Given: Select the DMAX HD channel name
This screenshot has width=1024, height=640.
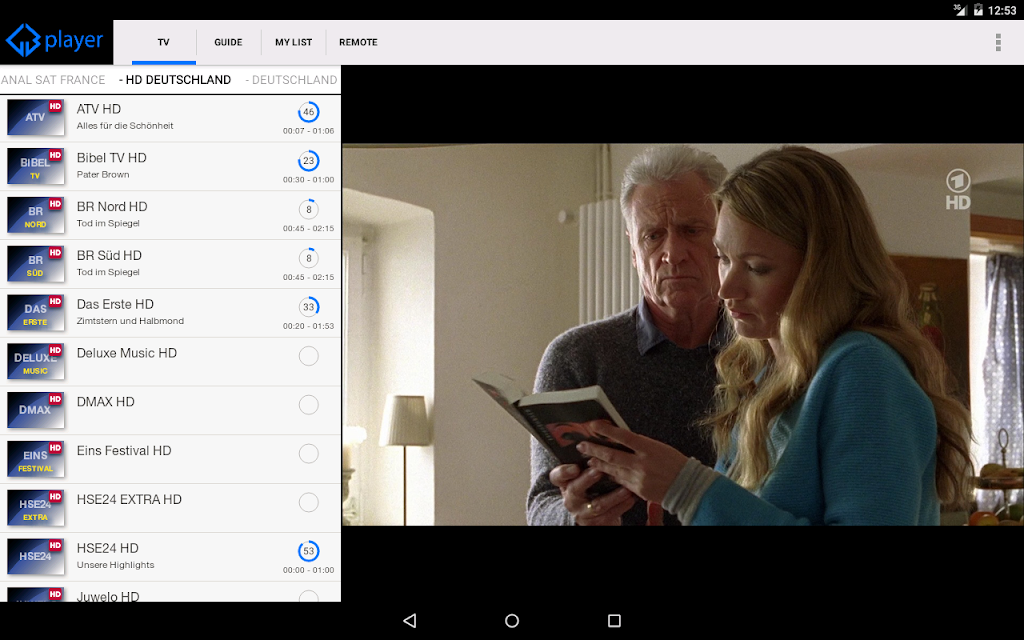Looking at the screenshot, I should pos(106,402).
